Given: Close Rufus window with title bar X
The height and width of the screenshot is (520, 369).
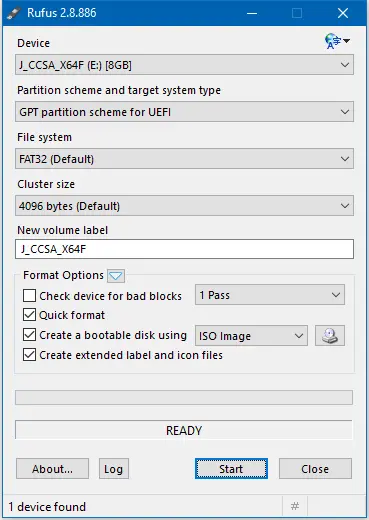Looking at the screenshot, I should click(343, 13).
